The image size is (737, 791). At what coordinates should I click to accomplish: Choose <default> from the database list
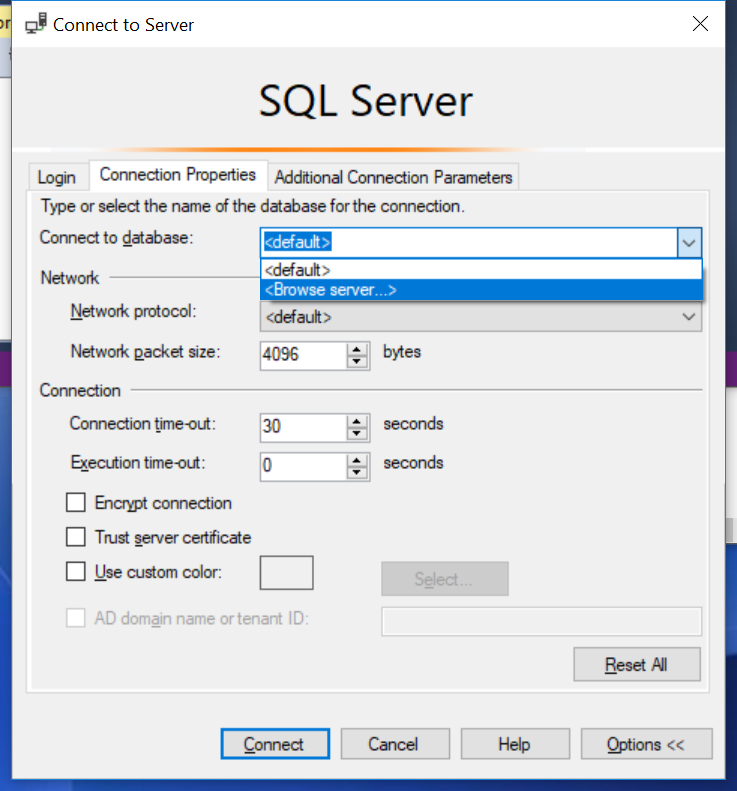pyautogui.click(x=481, y=270)
